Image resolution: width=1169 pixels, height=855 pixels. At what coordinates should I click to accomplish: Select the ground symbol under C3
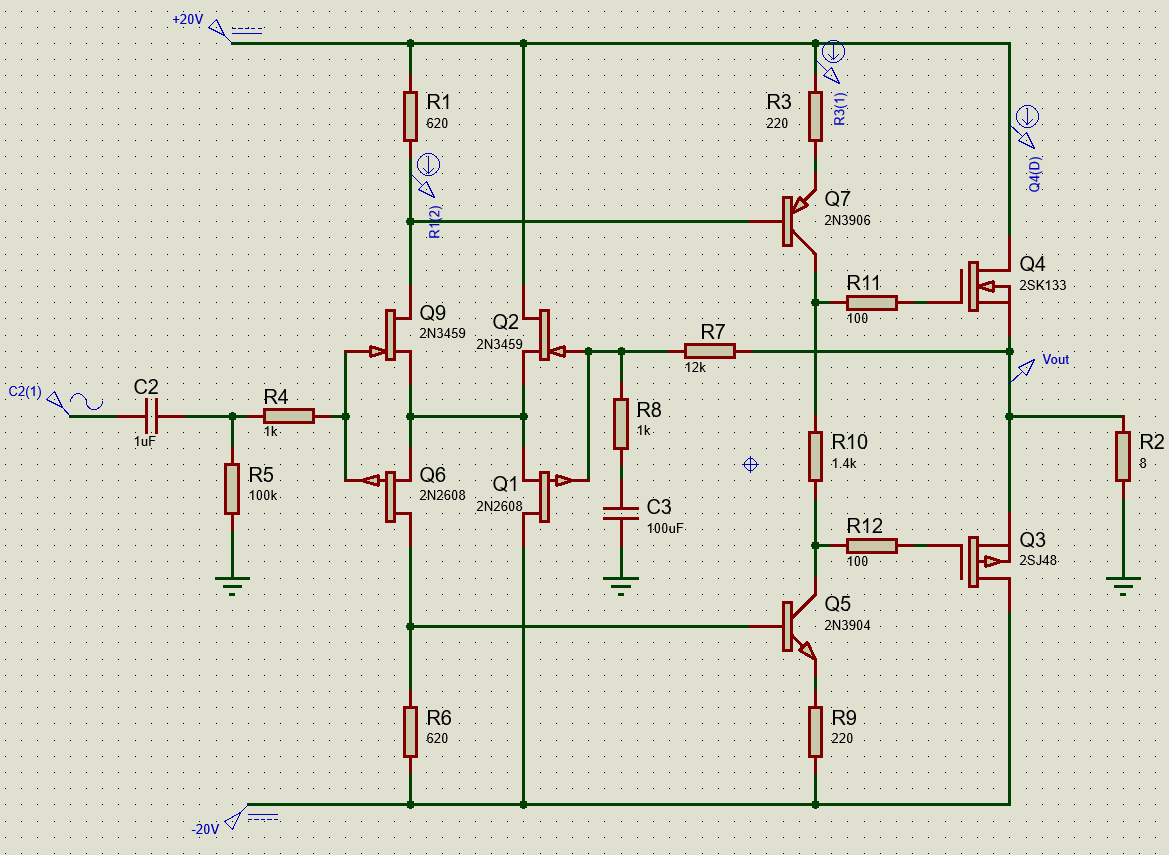[x=620, y=586]
